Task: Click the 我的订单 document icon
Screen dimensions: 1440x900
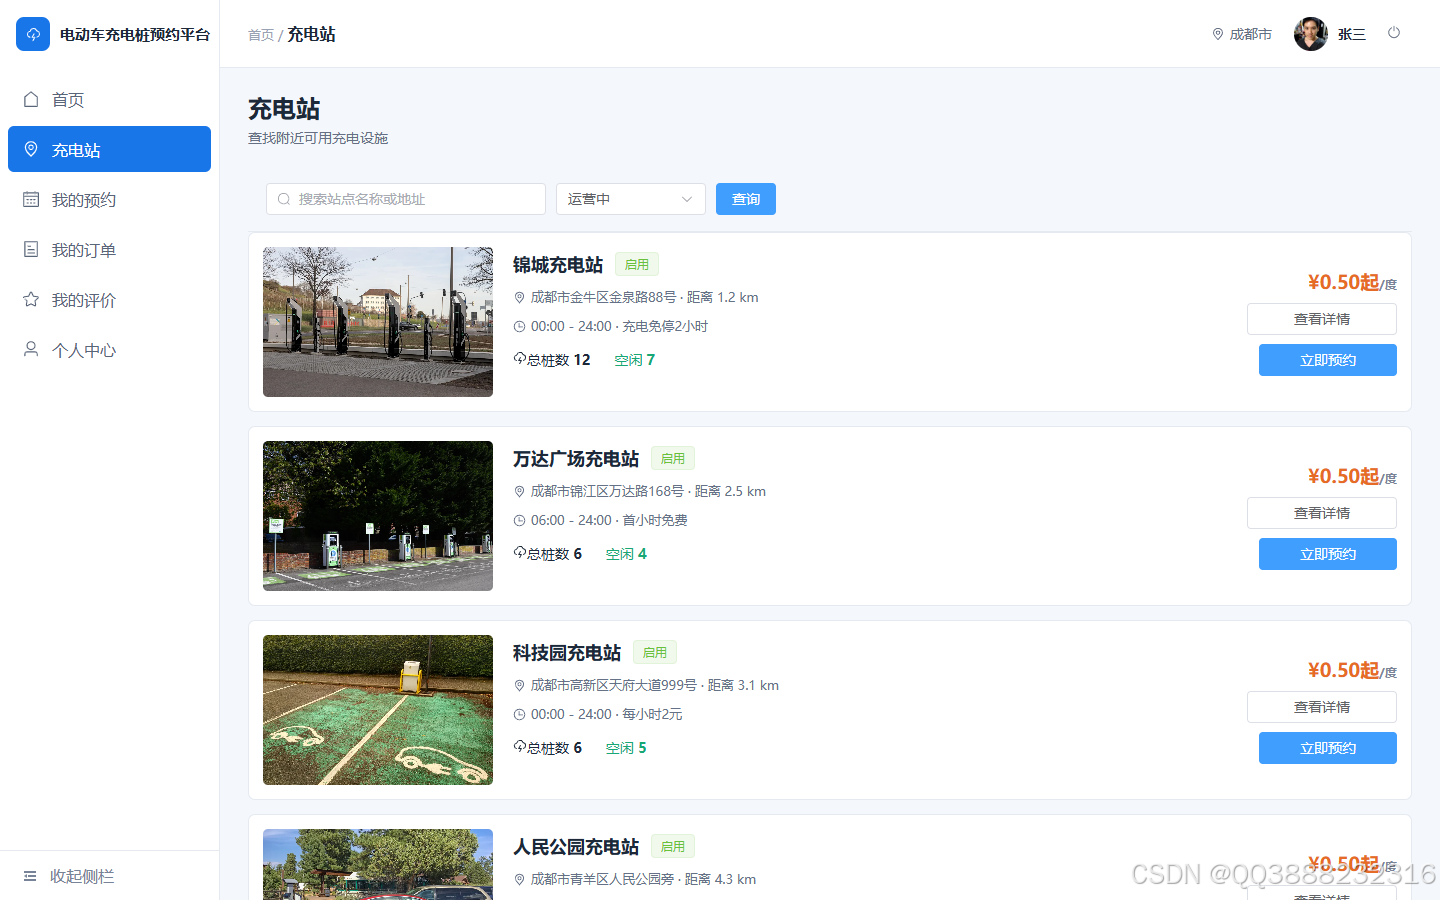Action: click(x=31, y=249)
